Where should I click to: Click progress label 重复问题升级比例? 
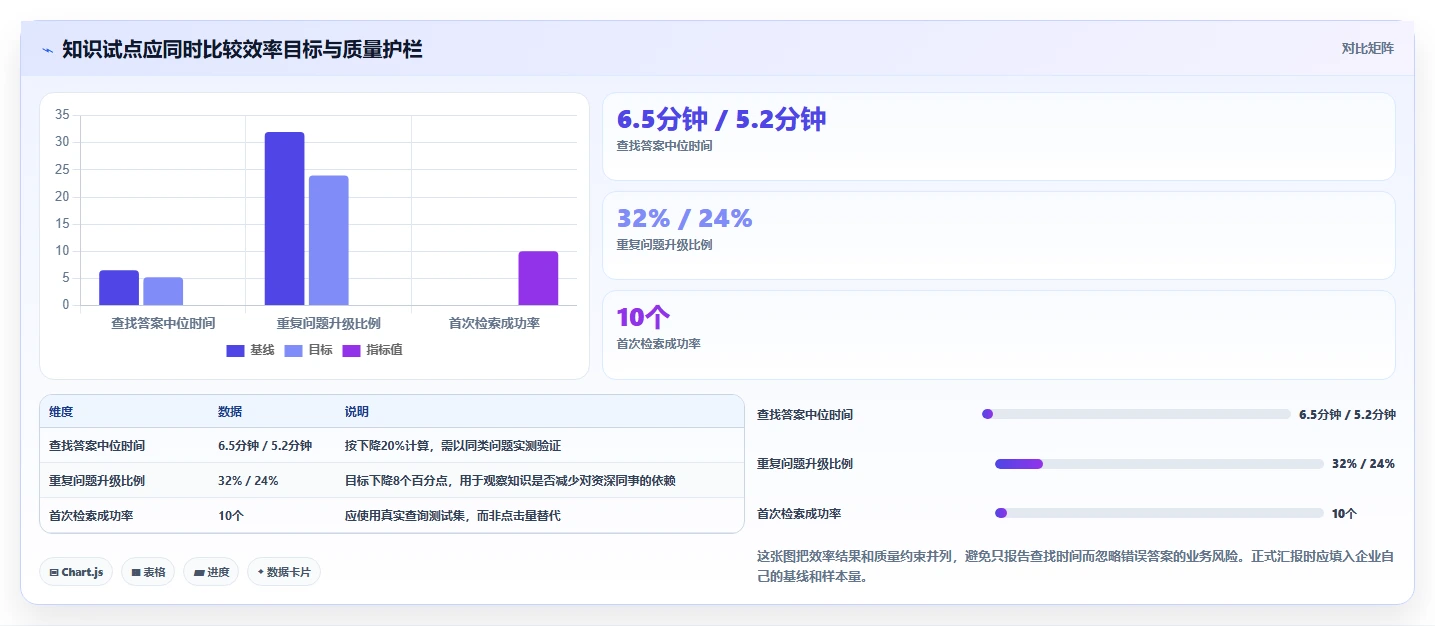point(805,464)
